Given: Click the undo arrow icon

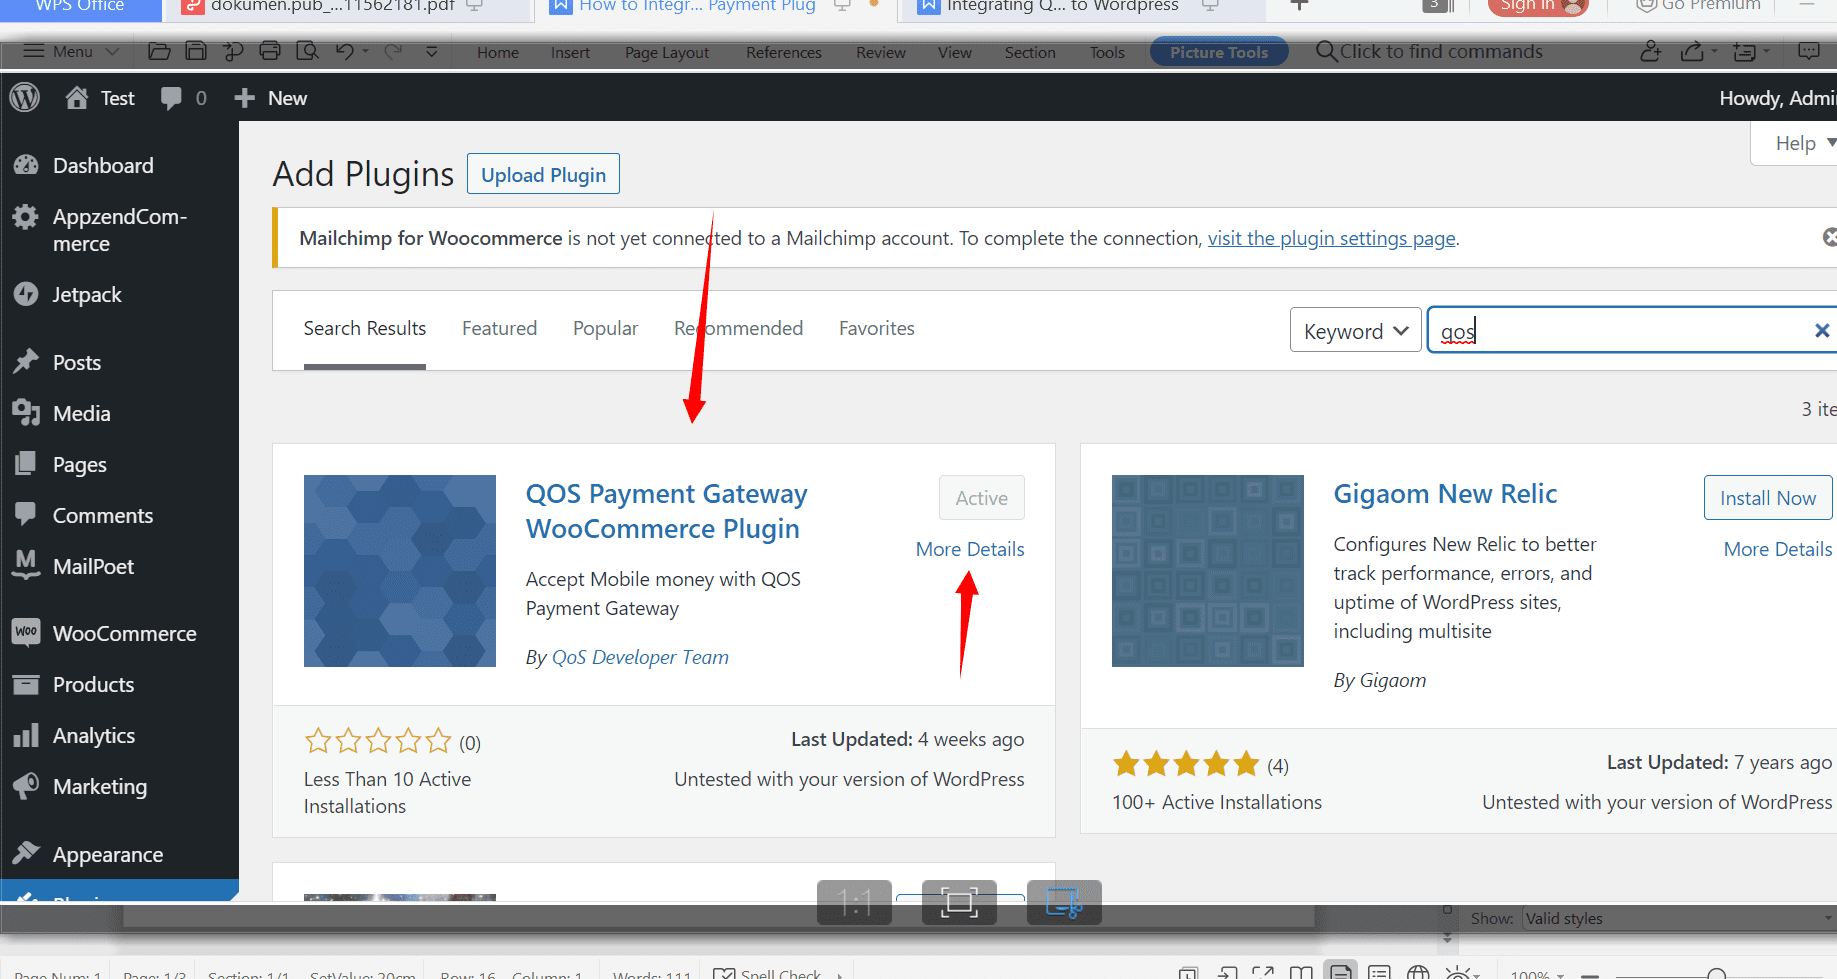Looking at the screenshot, I should click(x=345, y=52).
